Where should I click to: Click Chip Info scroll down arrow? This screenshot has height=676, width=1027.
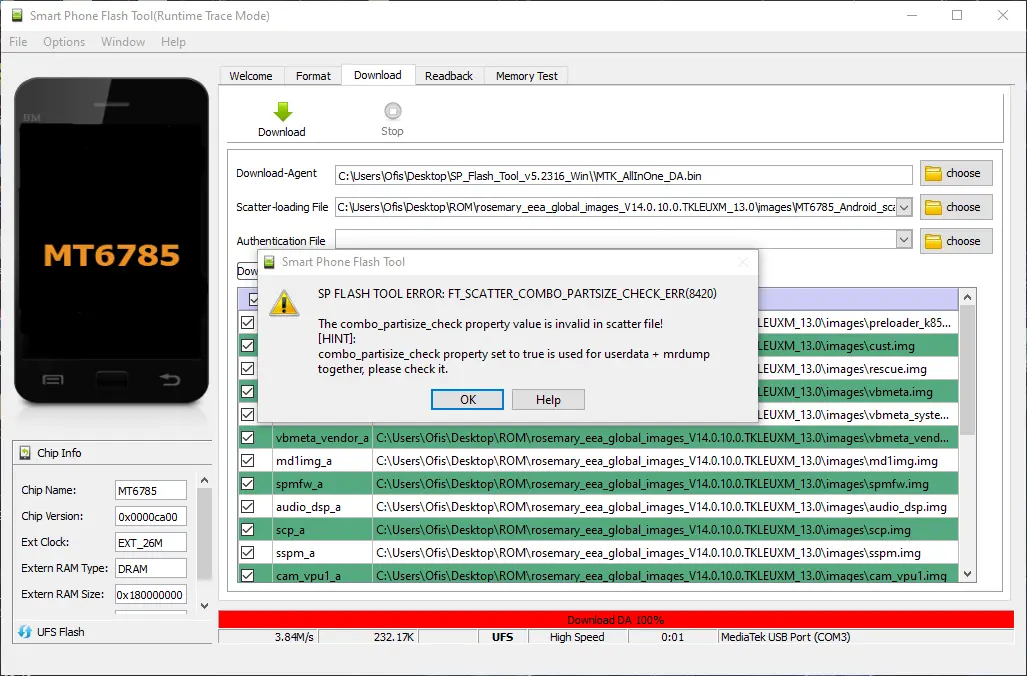pyautogui.click(x=204, y=606)
